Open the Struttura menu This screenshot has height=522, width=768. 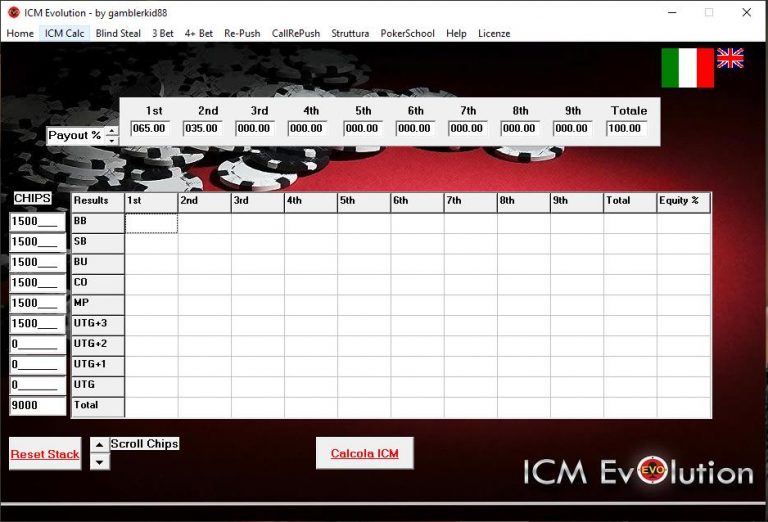350,33
